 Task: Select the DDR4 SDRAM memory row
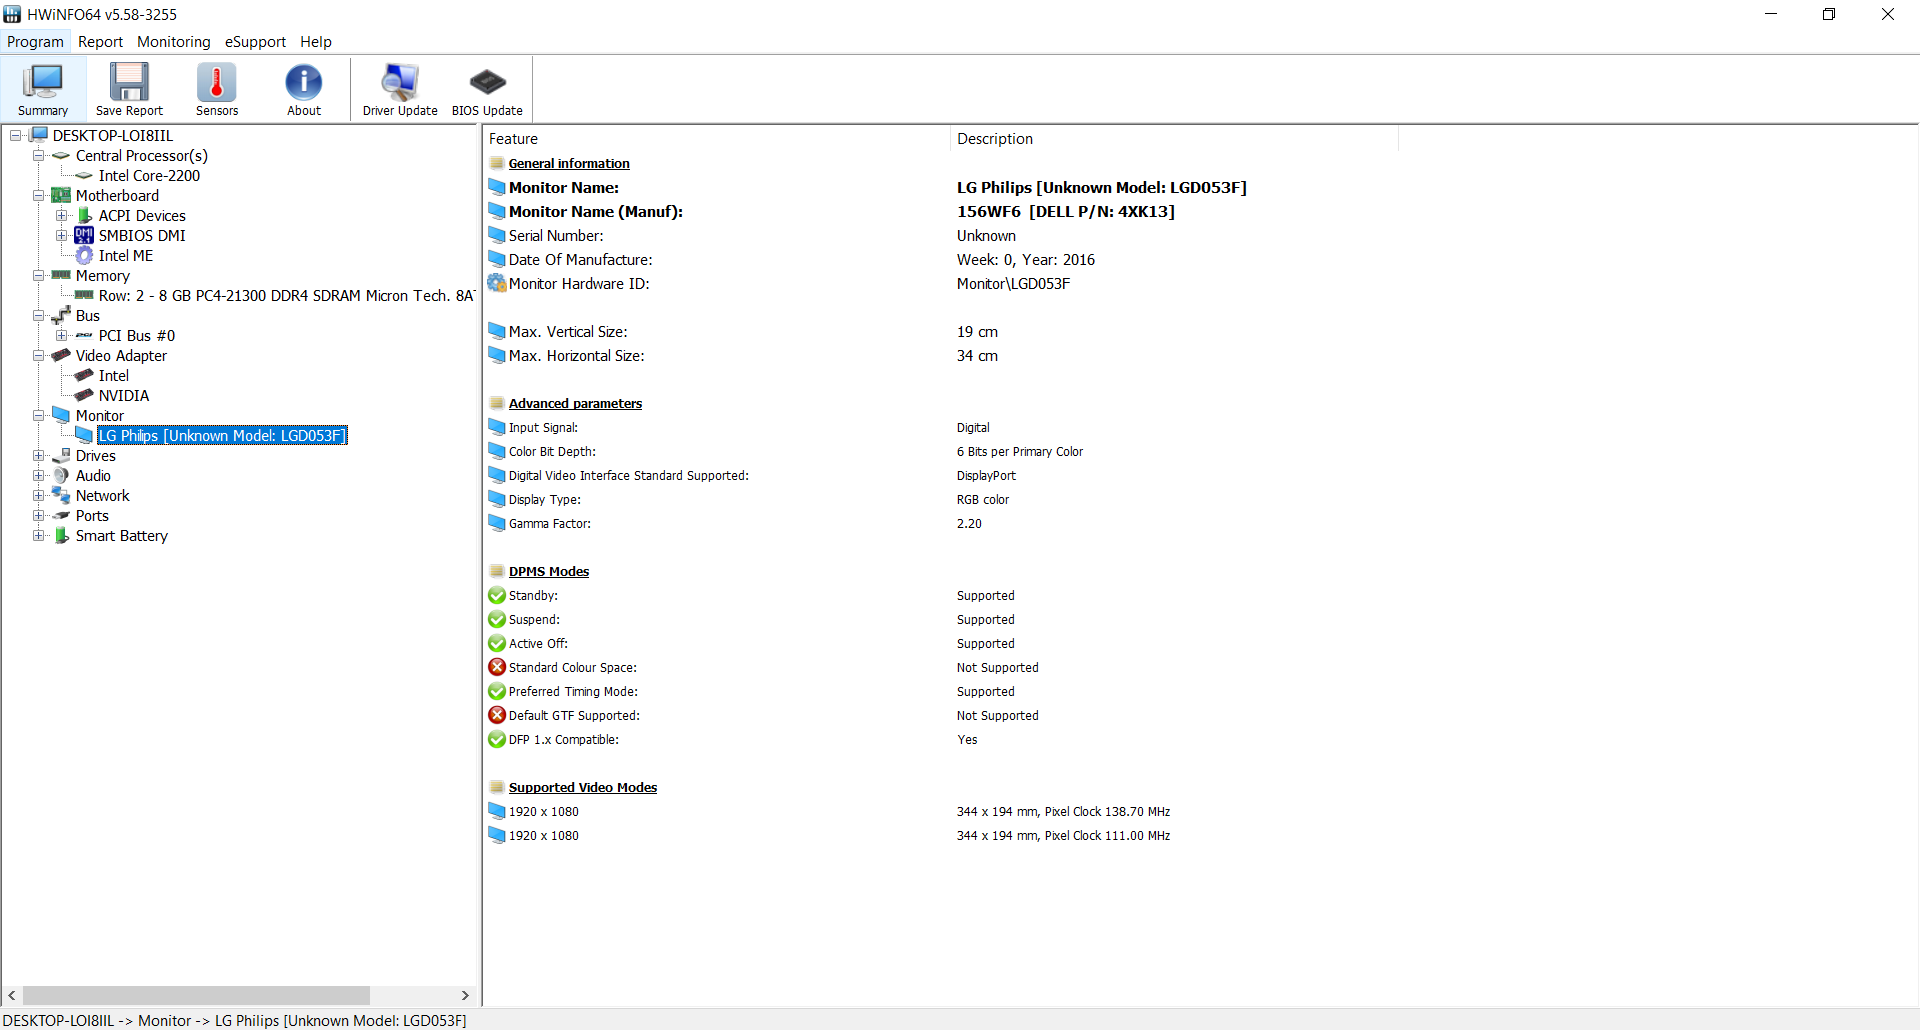tap(287, 295)
